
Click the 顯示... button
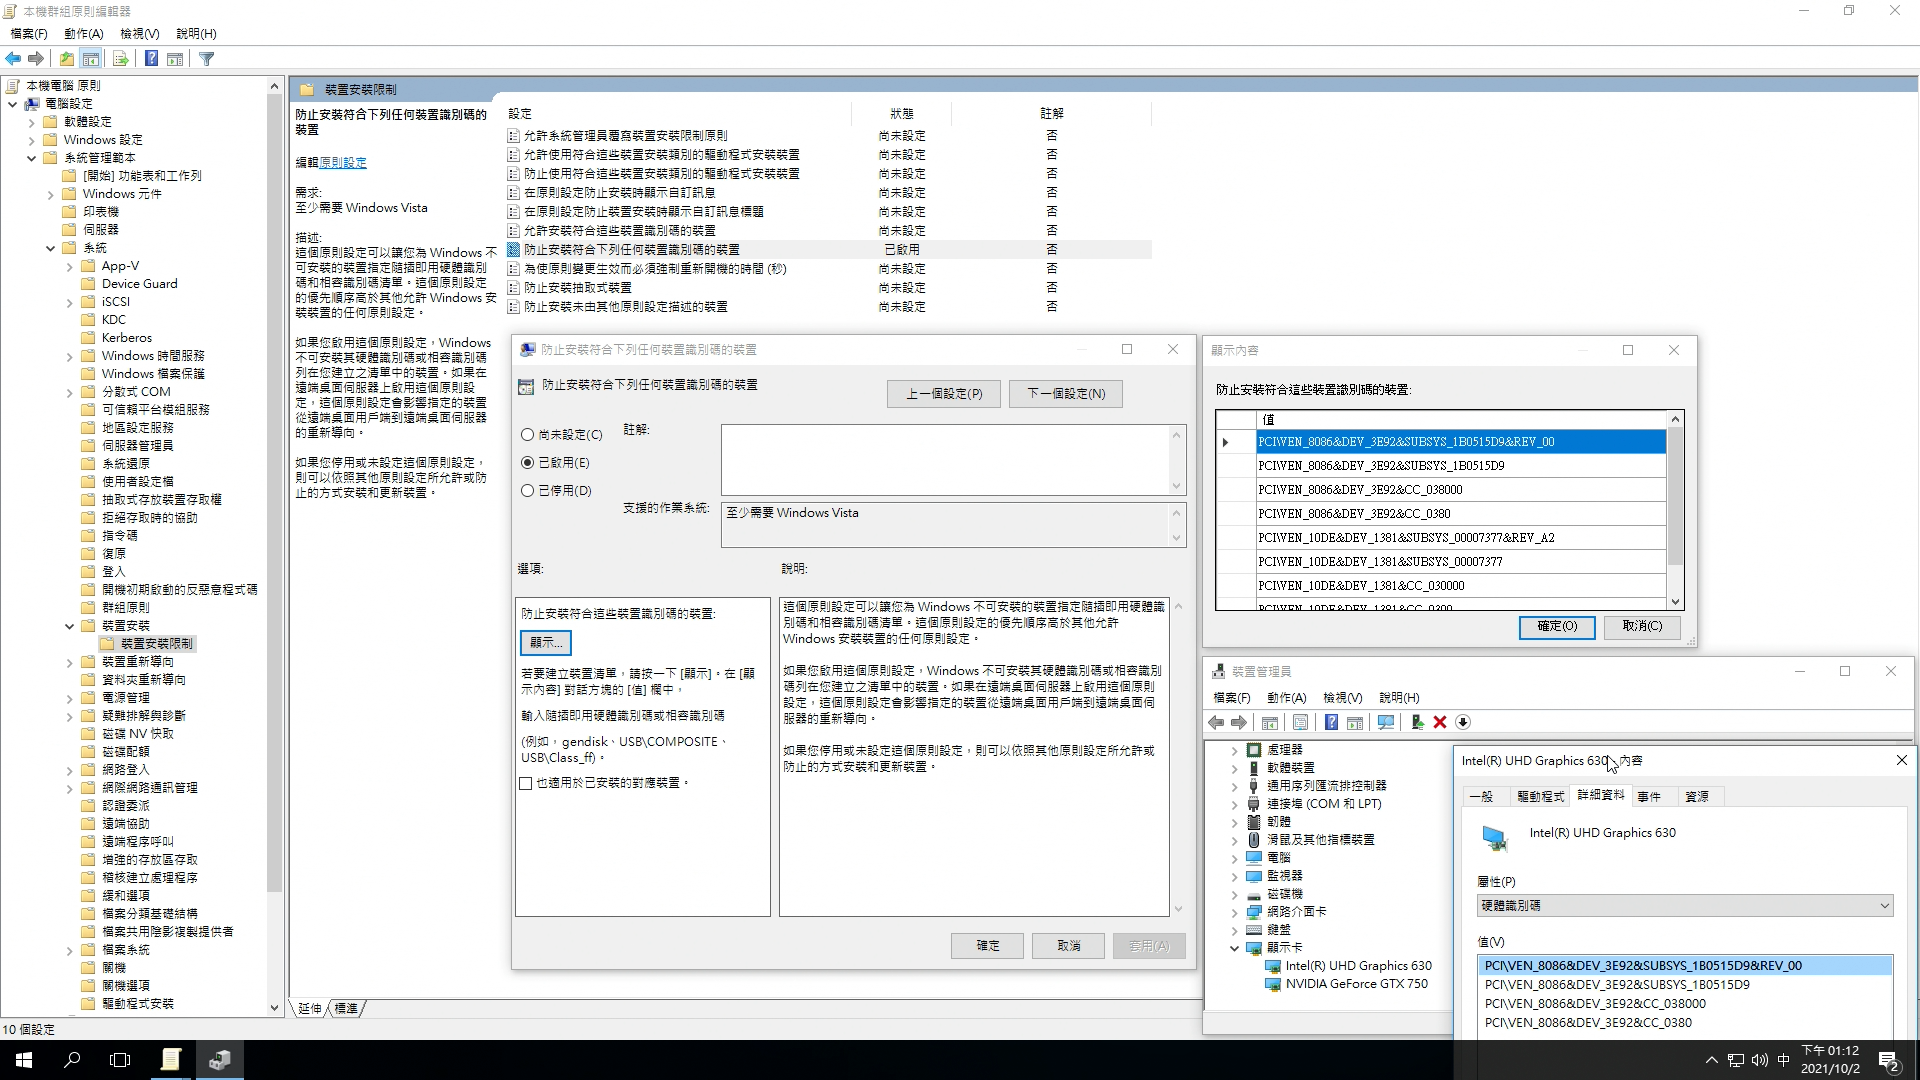point(545,642)
